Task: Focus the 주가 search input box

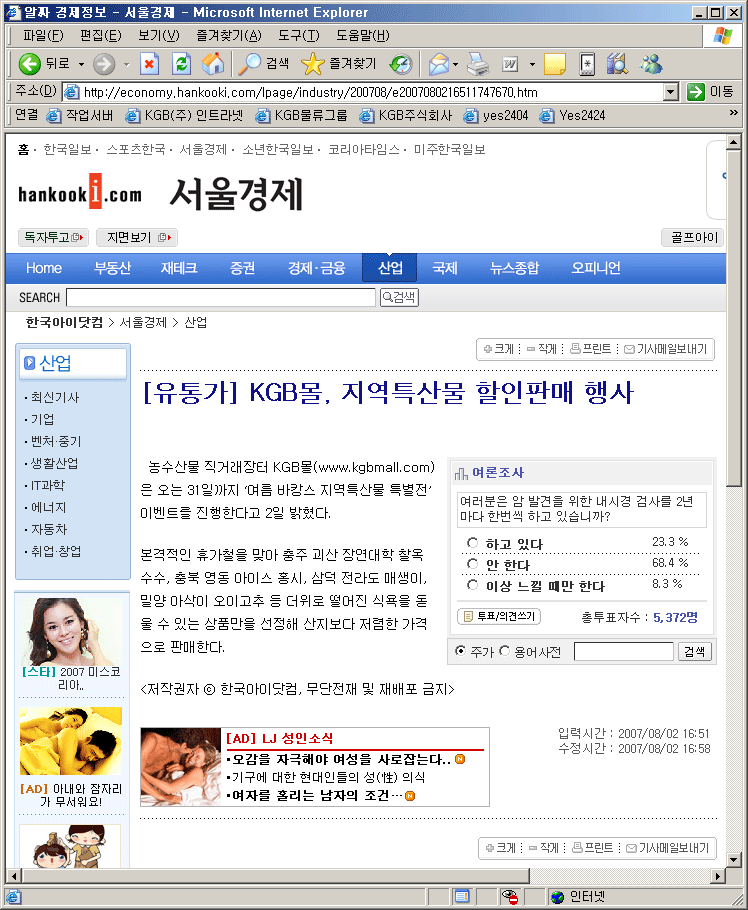Action: [623, 651]
